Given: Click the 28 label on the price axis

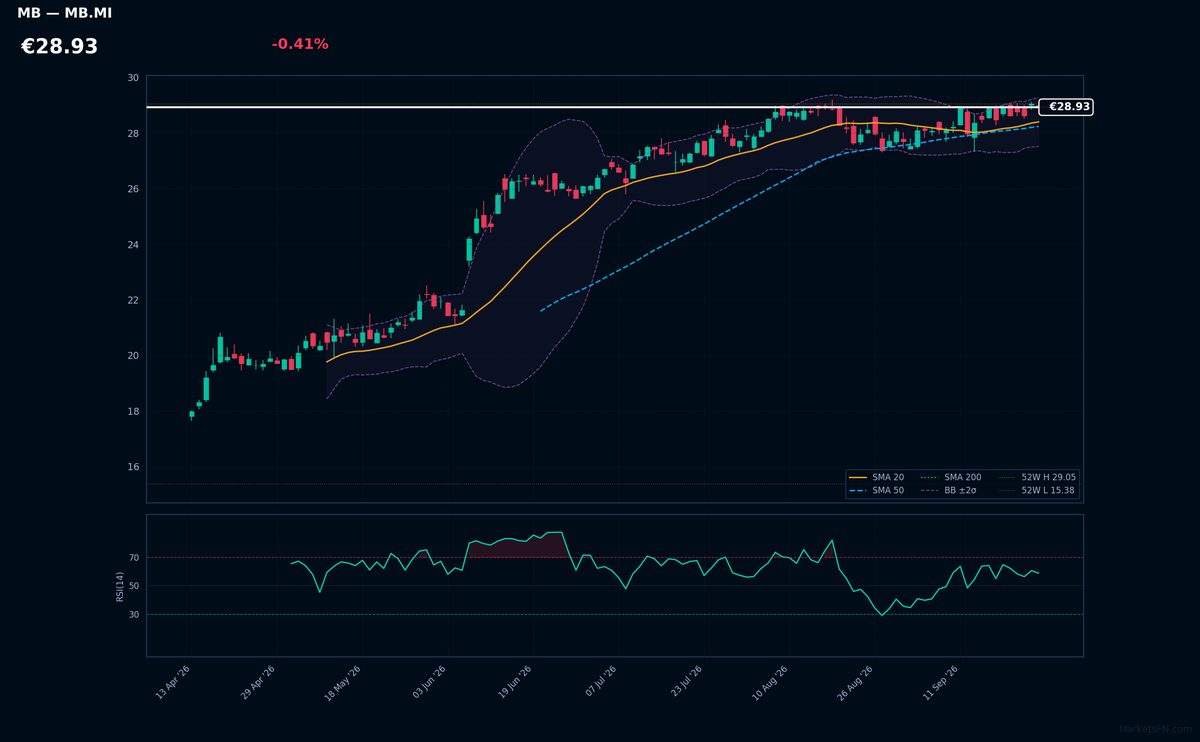Looking at the screenshot, I should (133, 134).
